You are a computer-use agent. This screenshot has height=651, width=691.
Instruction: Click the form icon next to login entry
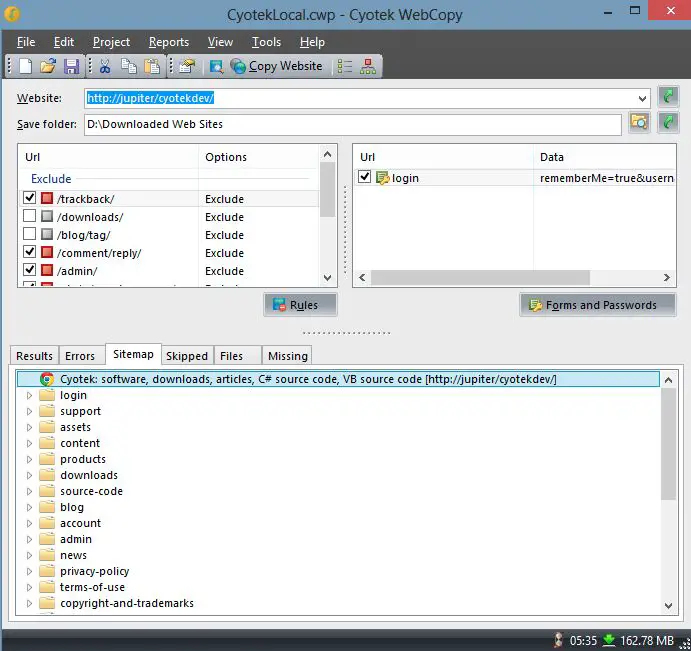pyautogui.click(x=382, y=178)
